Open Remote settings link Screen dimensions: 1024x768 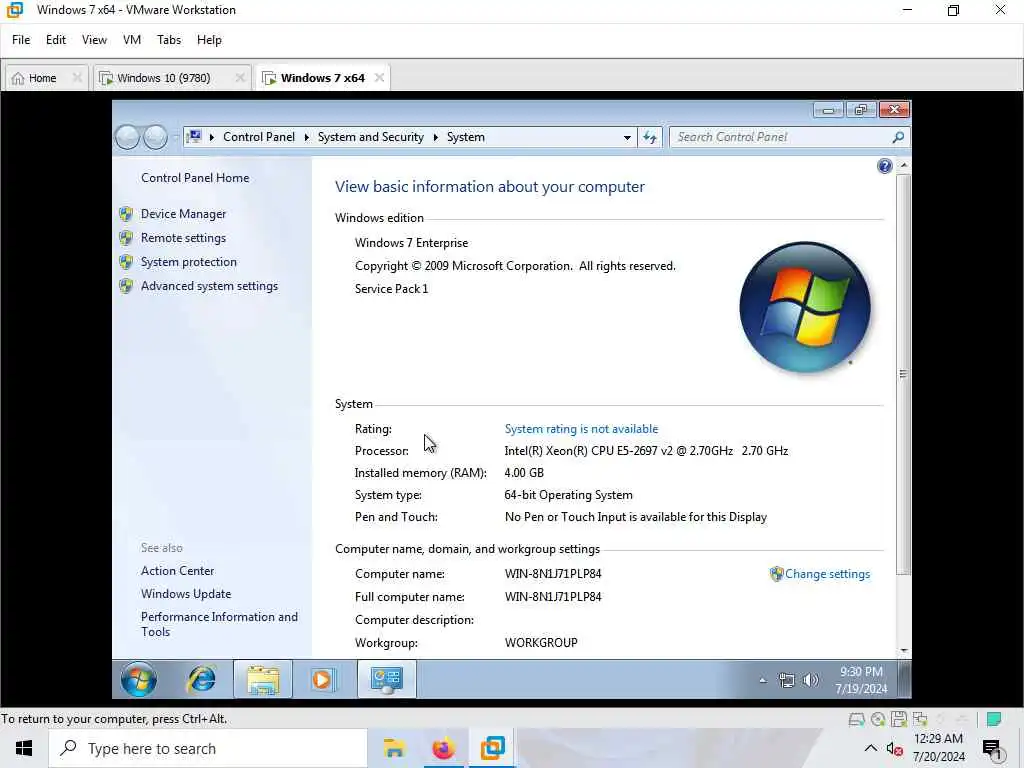[x=183, y=238]
